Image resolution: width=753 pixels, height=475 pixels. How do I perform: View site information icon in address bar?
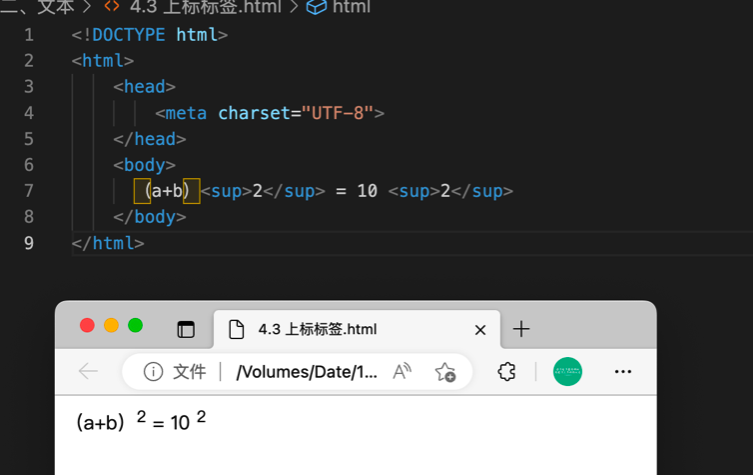[x=153, y=372]
